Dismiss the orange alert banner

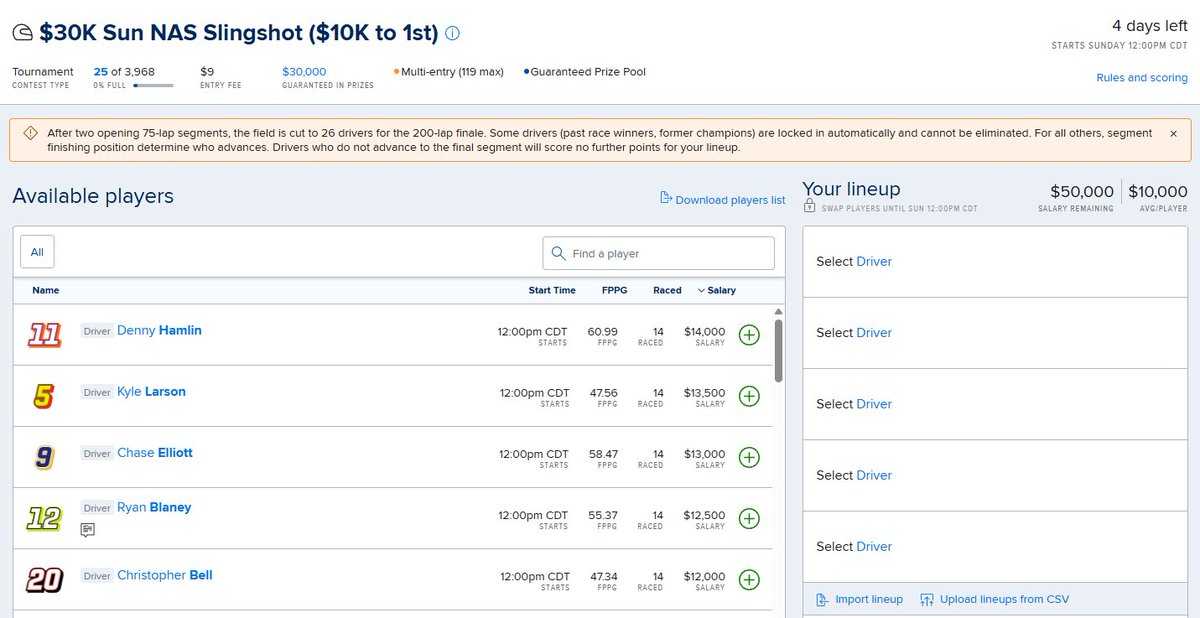click(x=1173, y=133)
